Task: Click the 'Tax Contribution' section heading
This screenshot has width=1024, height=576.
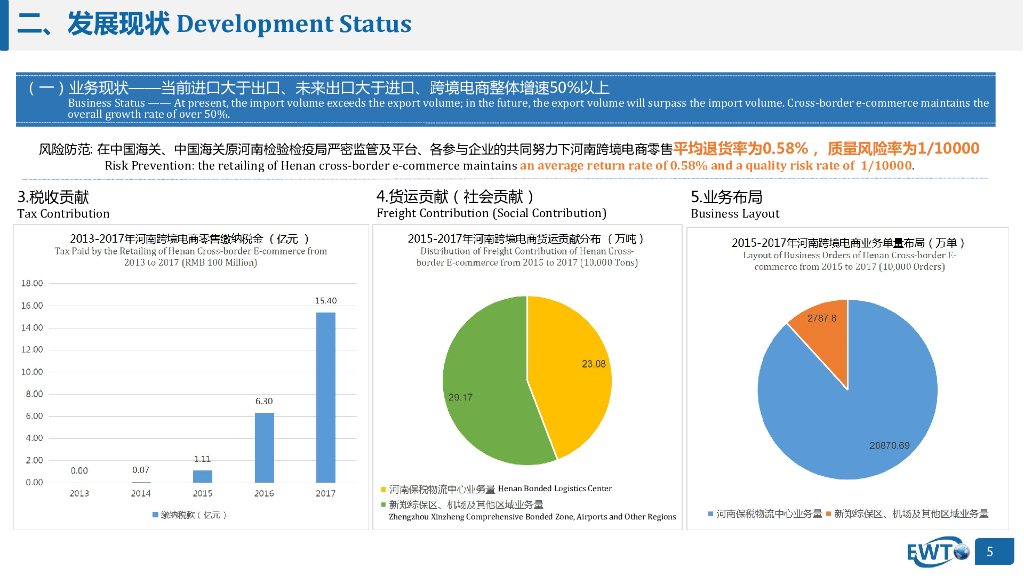Action: (63, 213)
